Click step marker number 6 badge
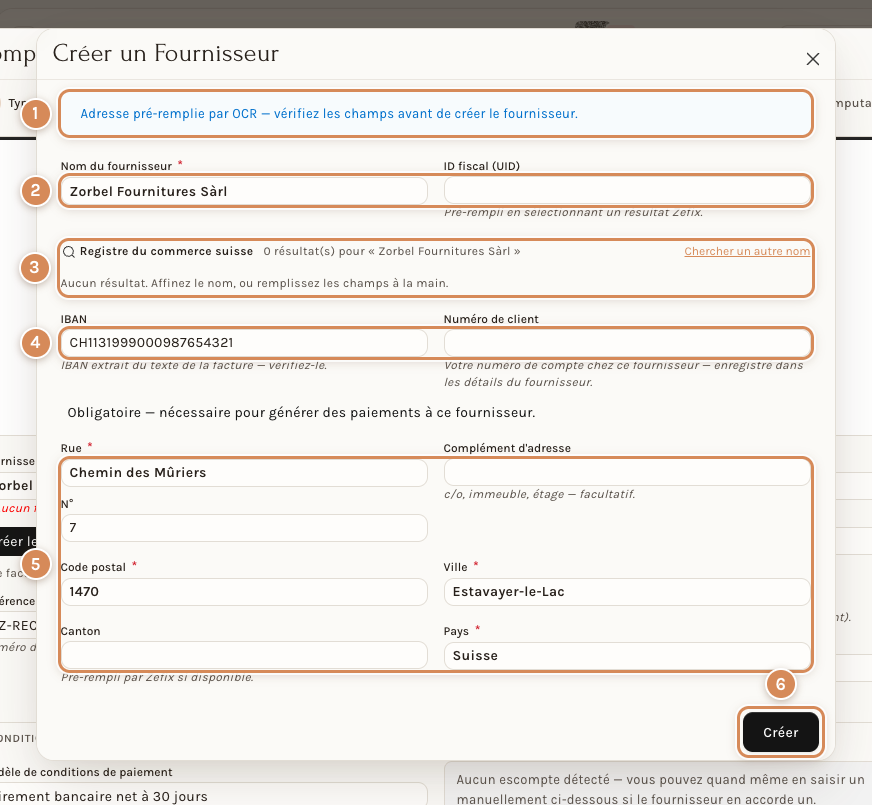Image resolution: width=872 pixels, height=805 pixels. click(780, 684)
